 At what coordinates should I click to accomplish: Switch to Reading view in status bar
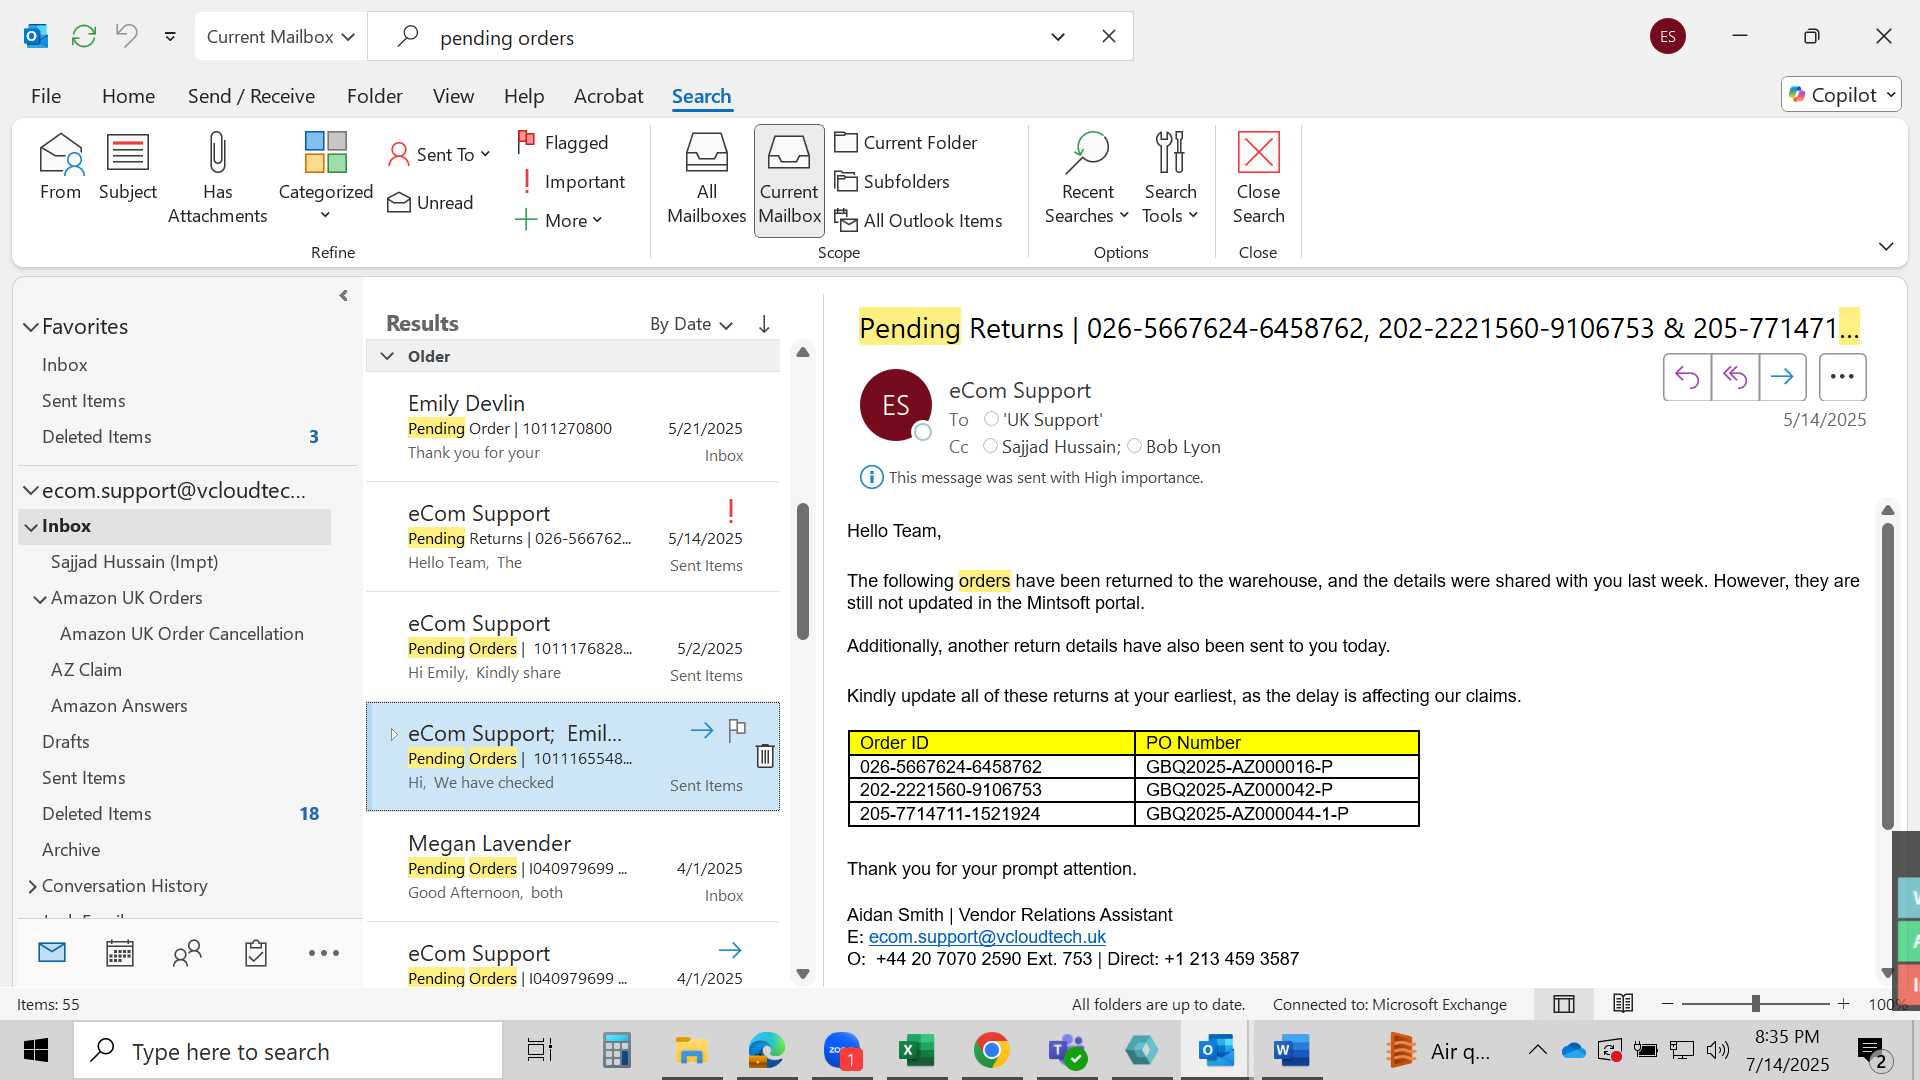pyautogui.click(x=1623, y=1004)
